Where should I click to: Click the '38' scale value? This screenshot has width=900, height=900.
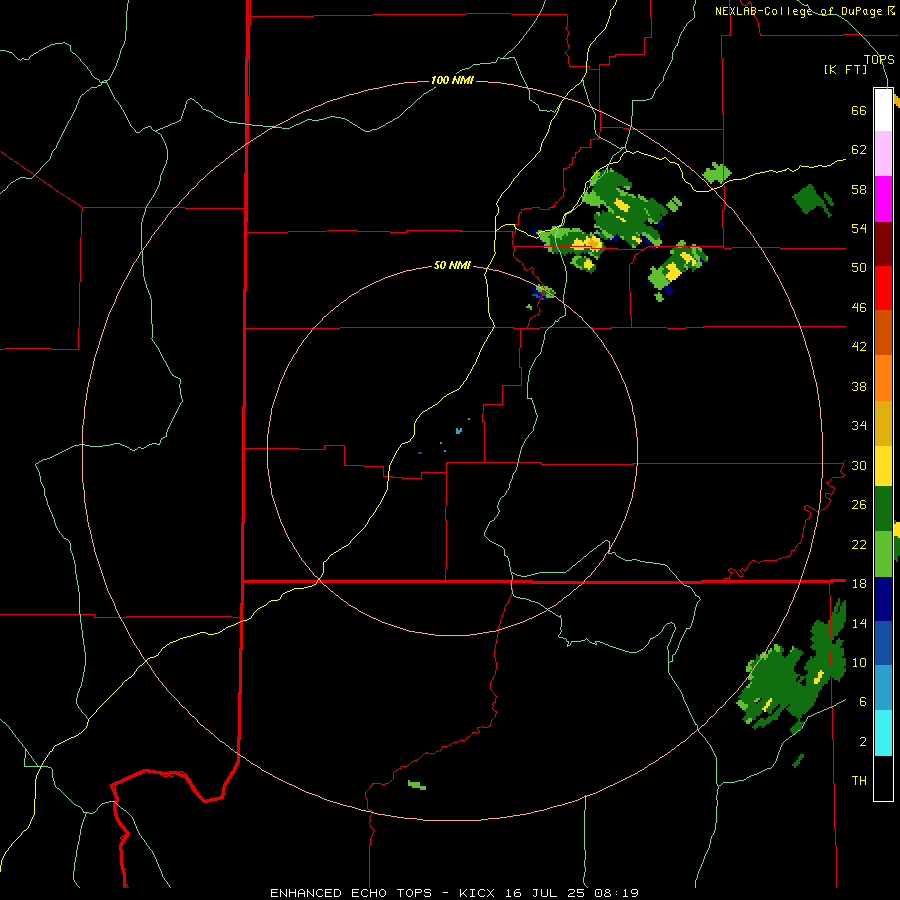click(859, 386)
